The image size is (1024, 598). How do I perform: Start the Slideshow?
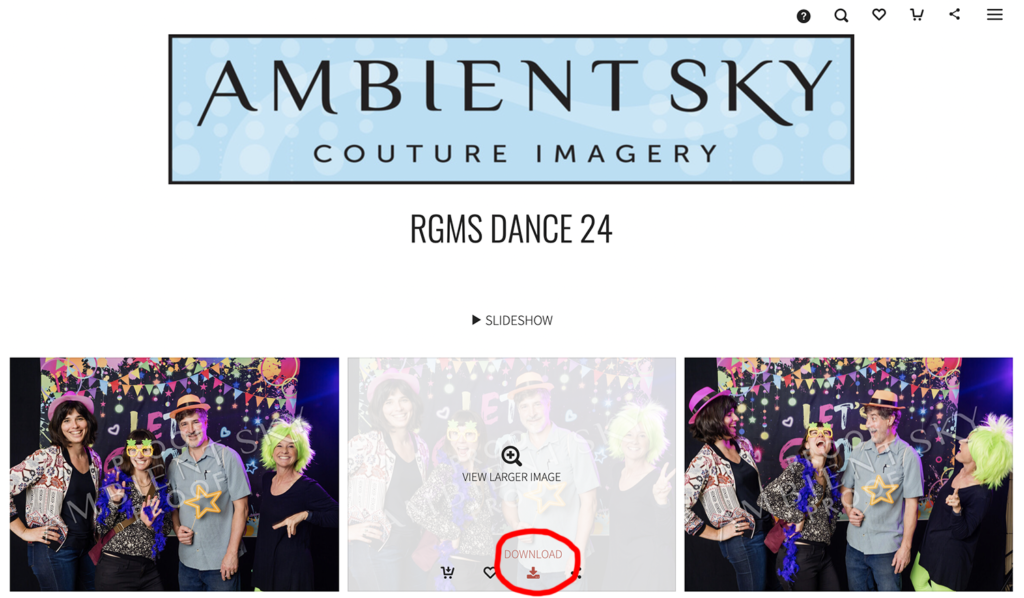(512, 321)
